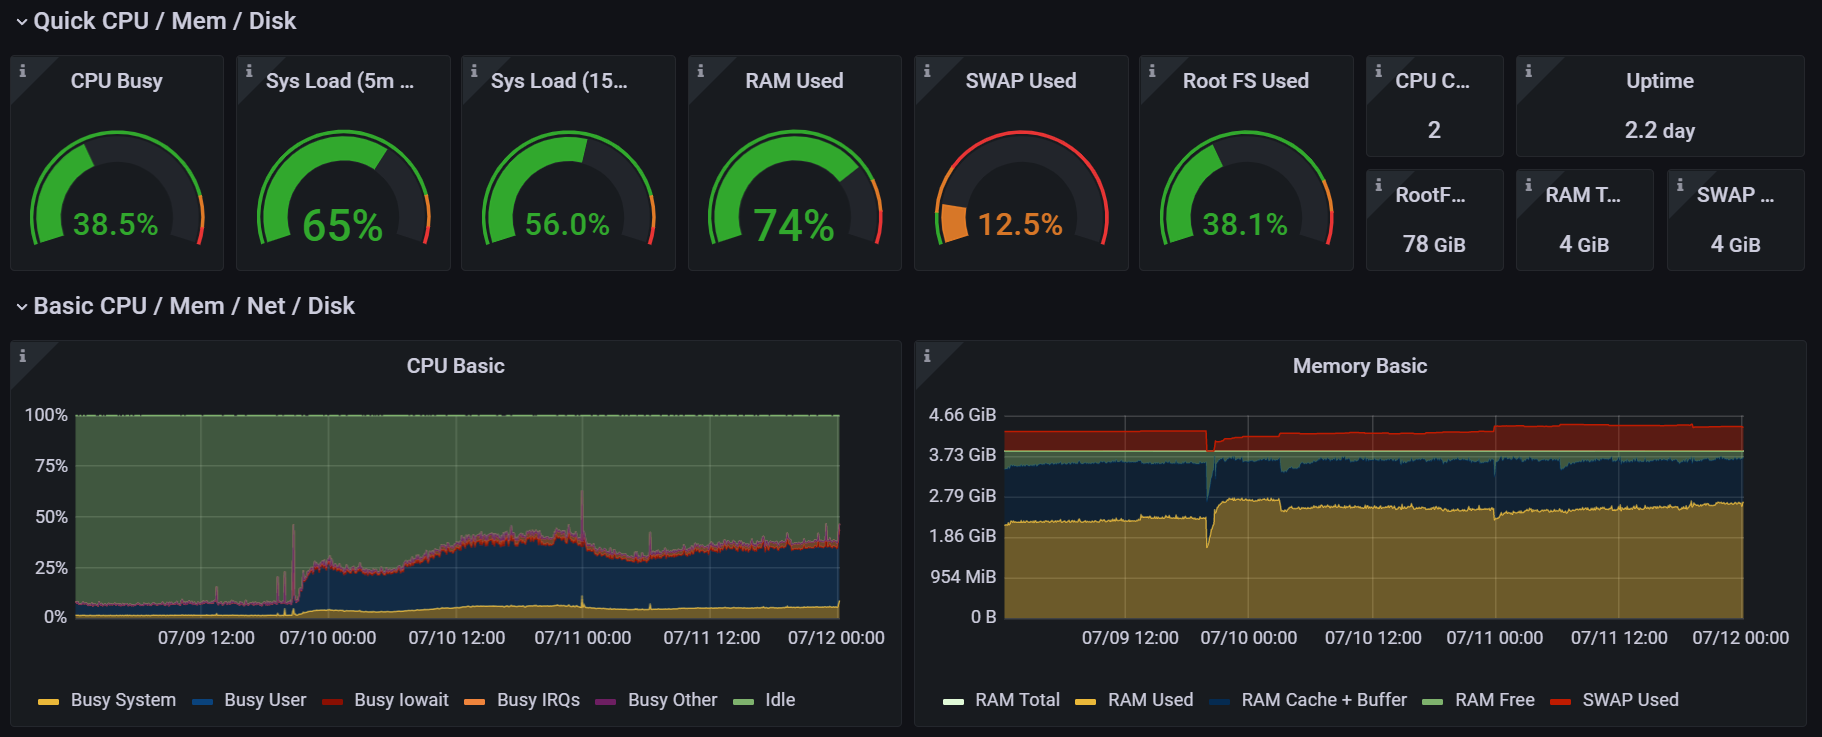Click the RAM Cache + Buffer legend label
Screen dimensions: 1822x737
point(1324,700)
